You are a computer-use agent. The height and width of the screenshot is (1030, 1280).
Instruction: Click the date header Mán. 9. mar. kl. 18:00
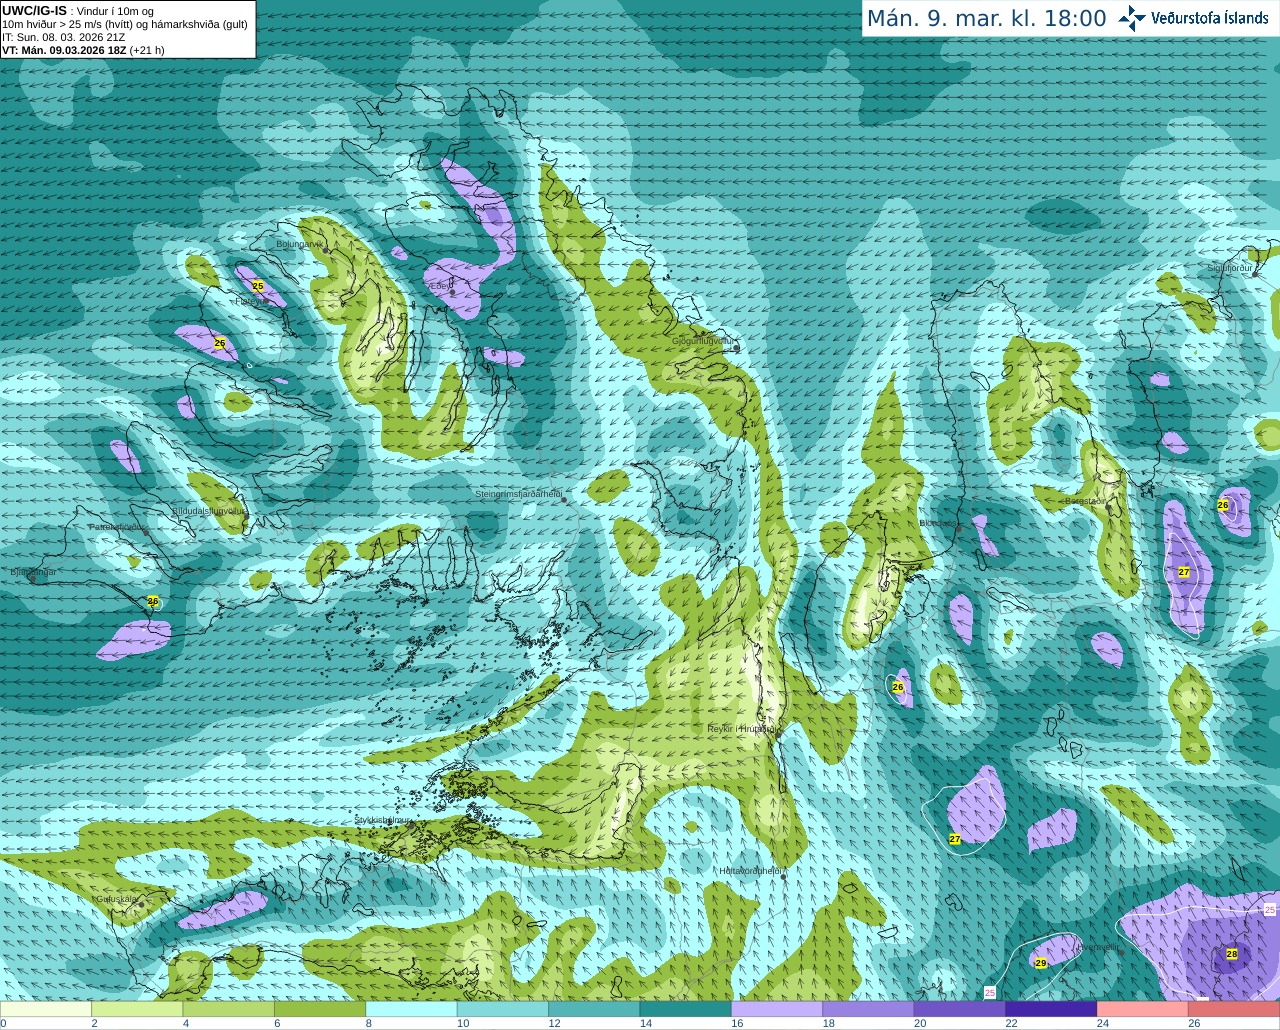[986, 19]
